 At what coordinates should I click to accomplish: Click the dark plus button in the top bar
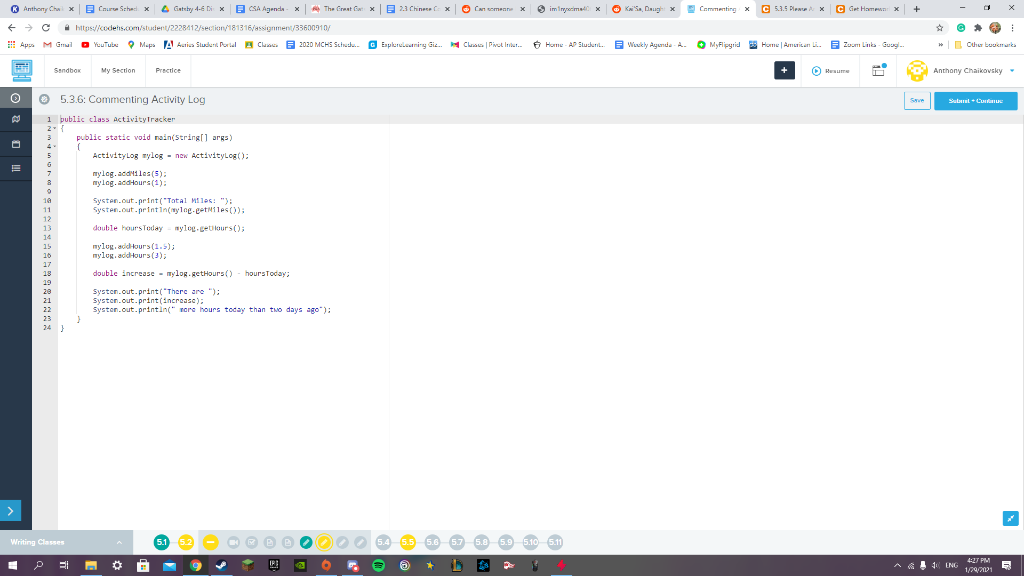(784, 71)
